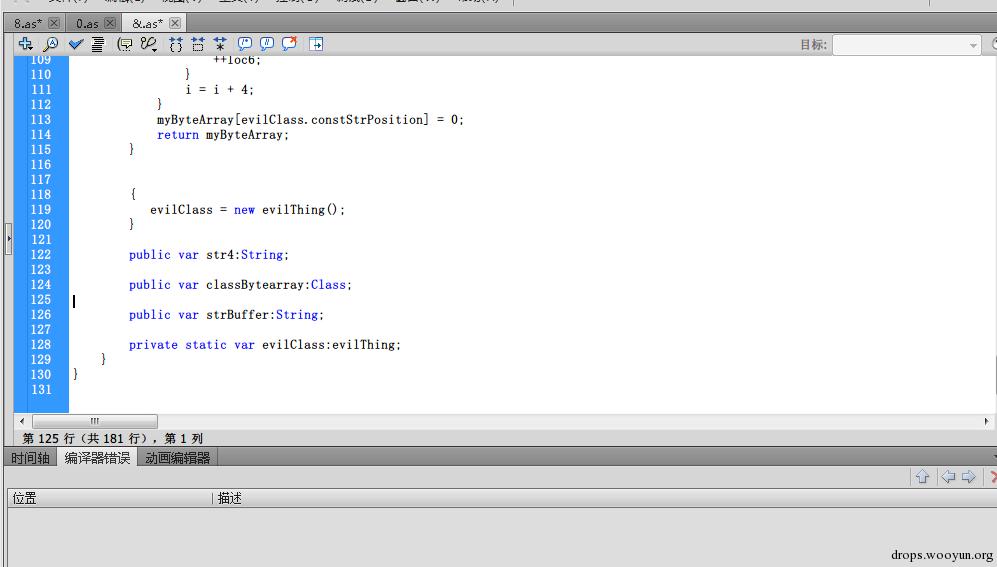Open the 目标 dropdown list
Screen dimensions: 997x567
coord(907,45)
